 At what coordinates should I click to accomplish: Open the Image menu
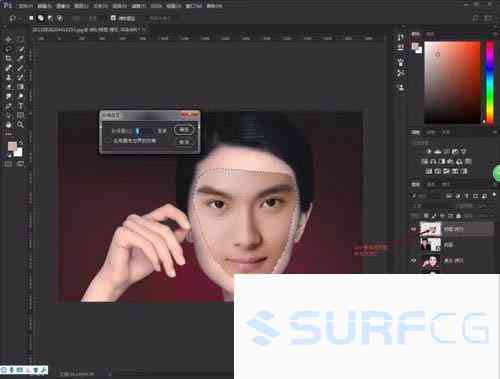[x=63, y=6]
